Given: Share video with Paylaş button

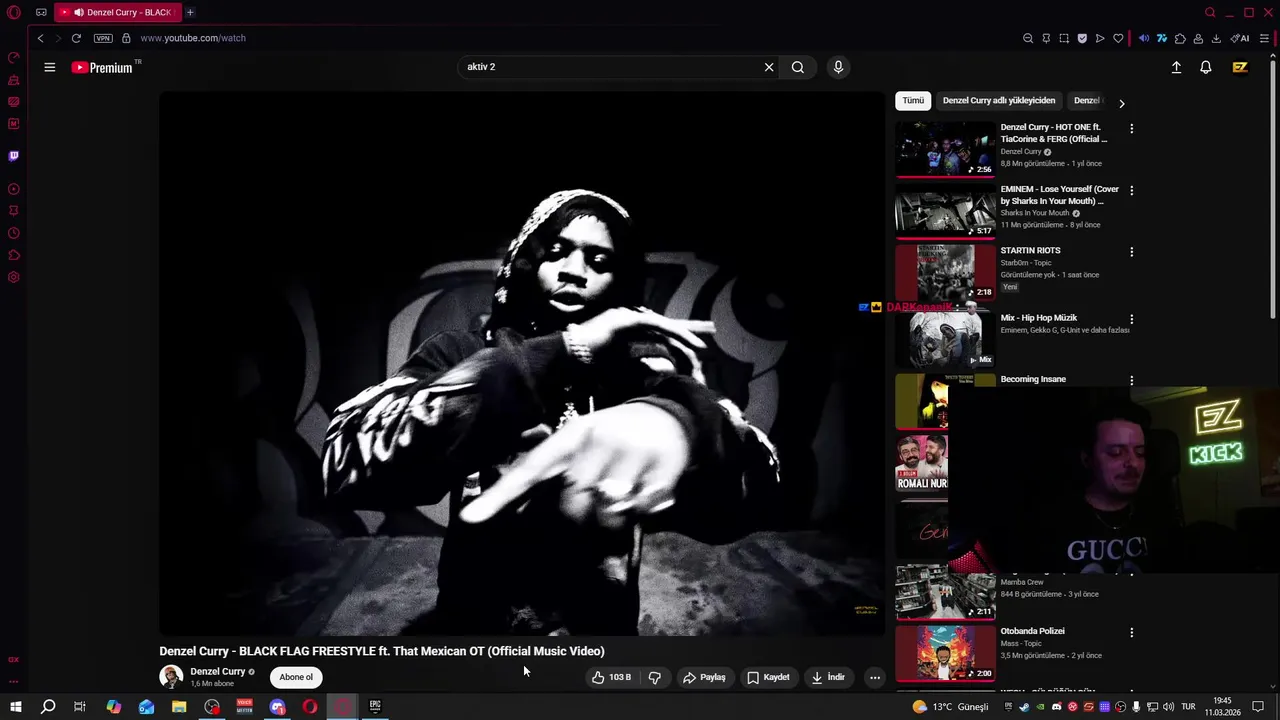Looking at the screenshot, I should pyautogui.click(x=704, y=677).
